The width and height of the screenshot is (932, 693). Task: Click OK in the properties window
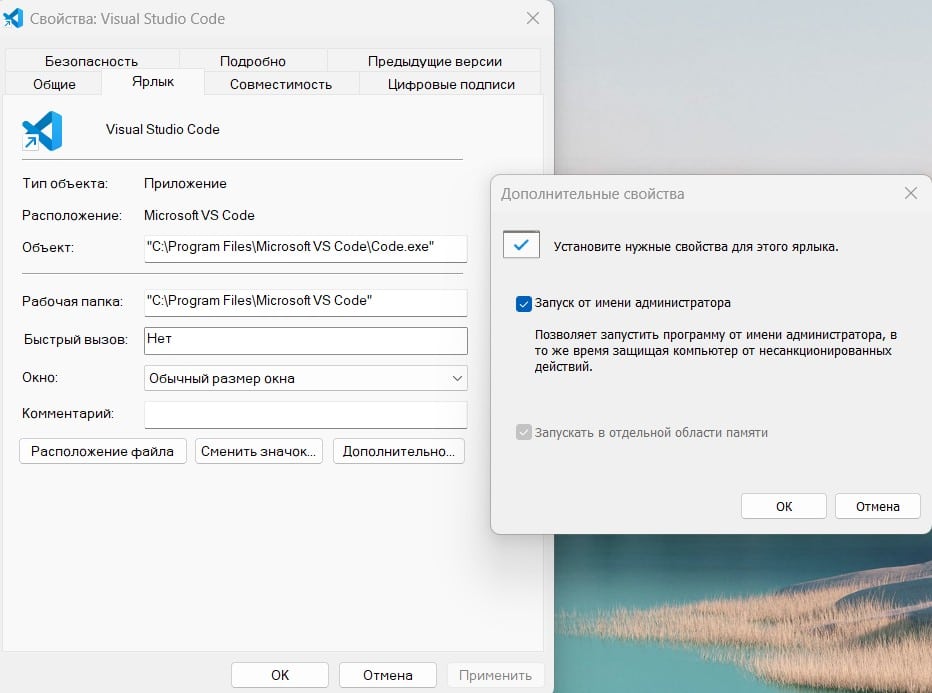click(280, 675)
